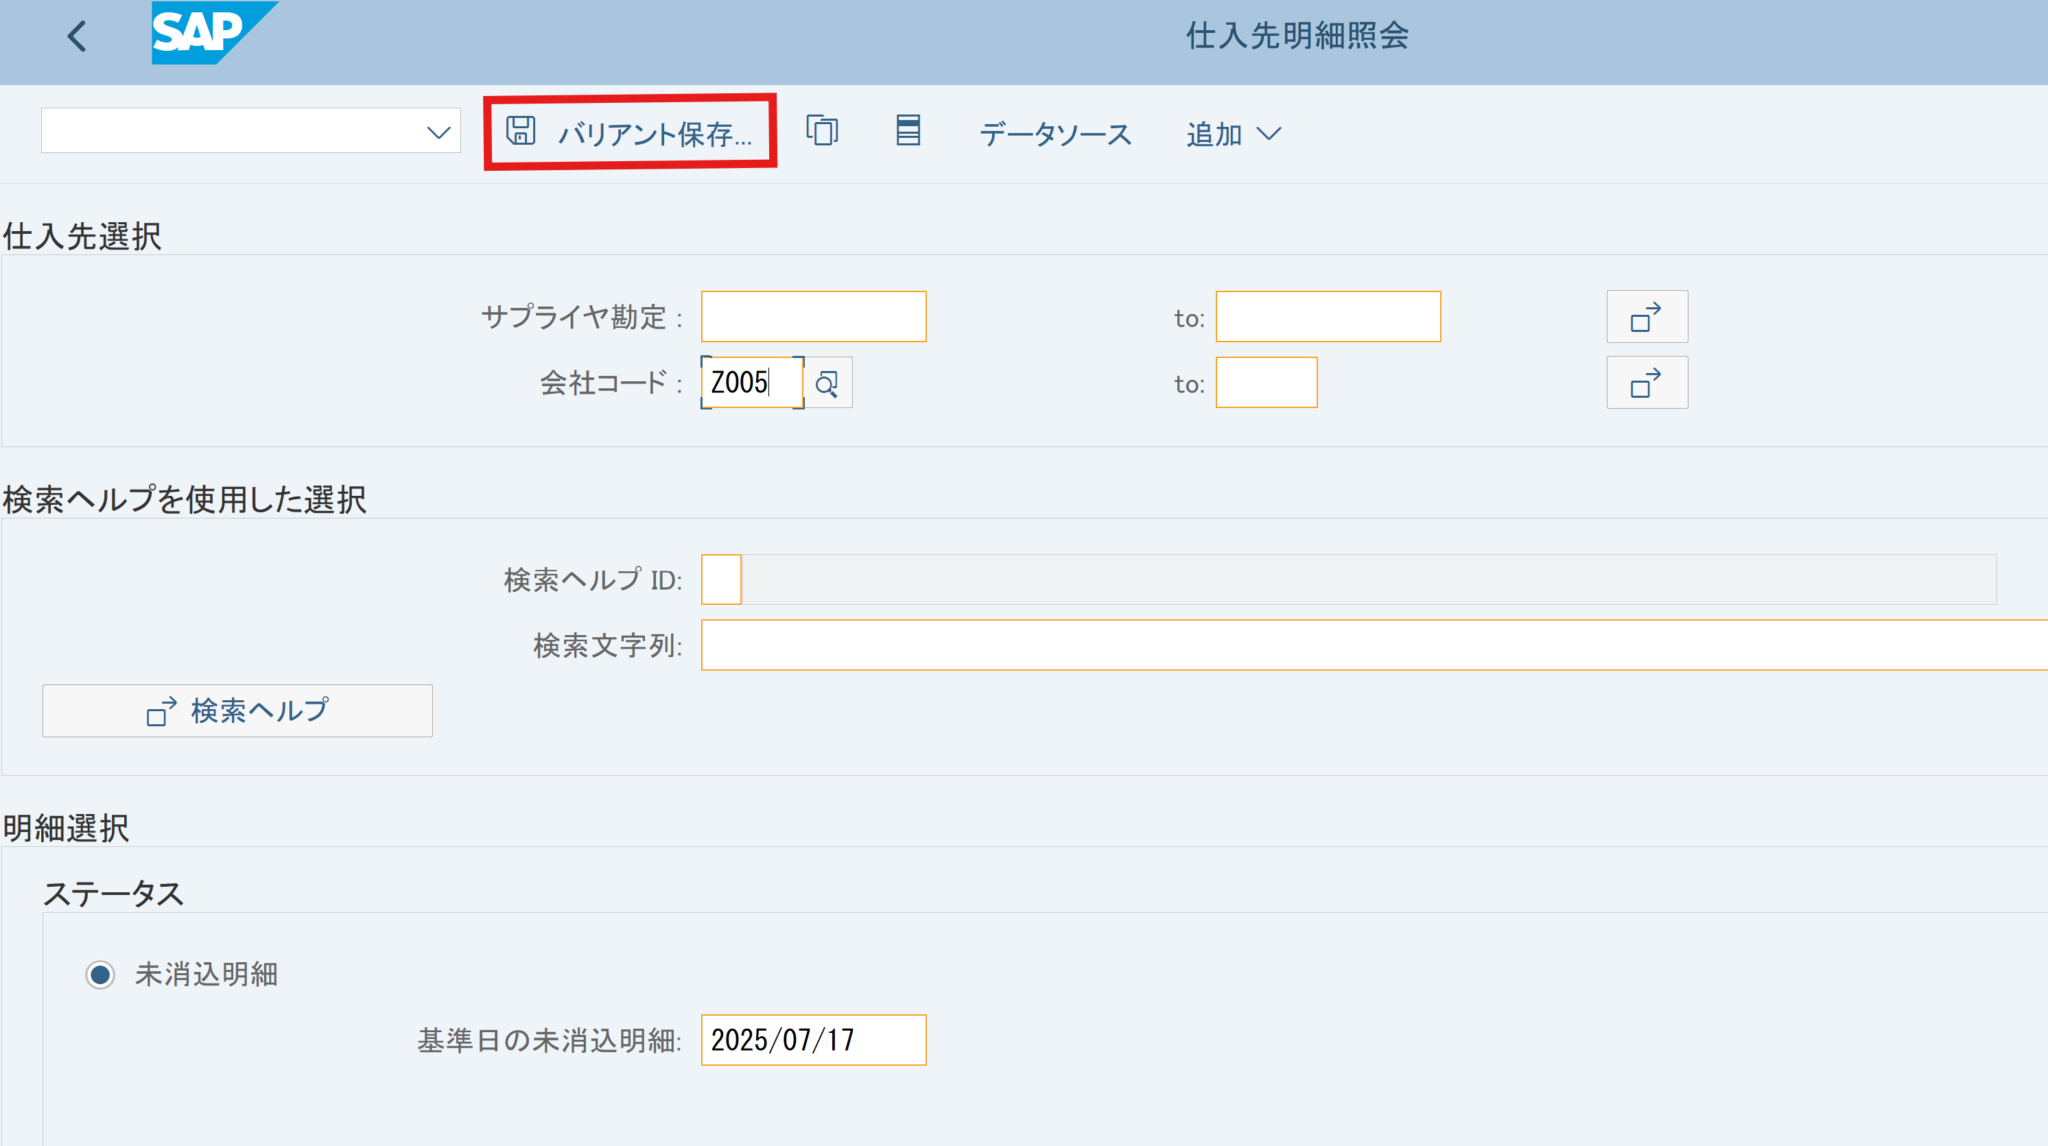2048x1146 pixels.
Task: Click the SAP logo
Action: [212, 33]
